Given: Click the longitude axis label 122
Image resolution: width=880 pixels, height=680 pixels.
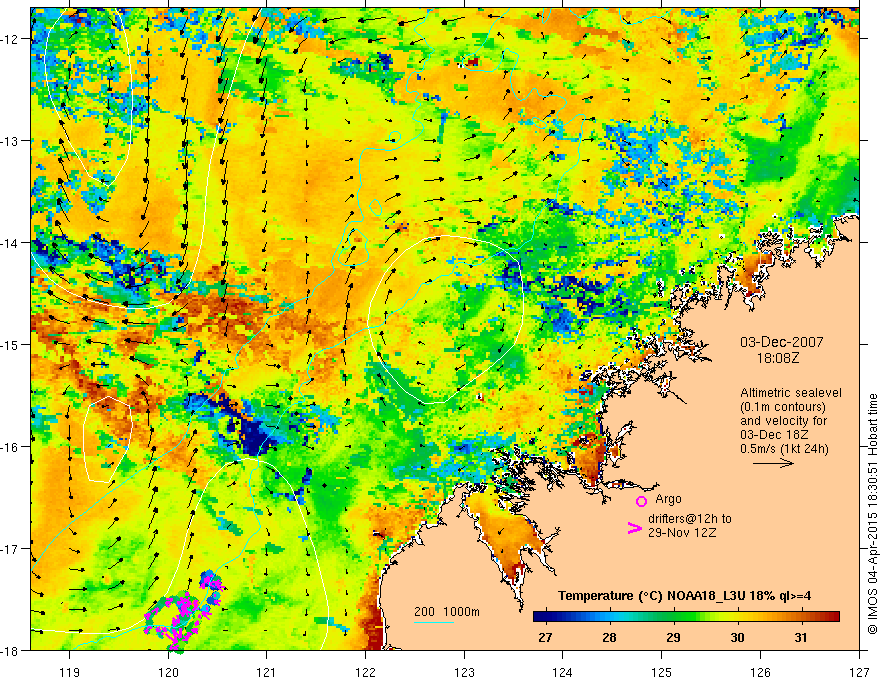Looking at the screenshot, I should click(x=365, y=672).
